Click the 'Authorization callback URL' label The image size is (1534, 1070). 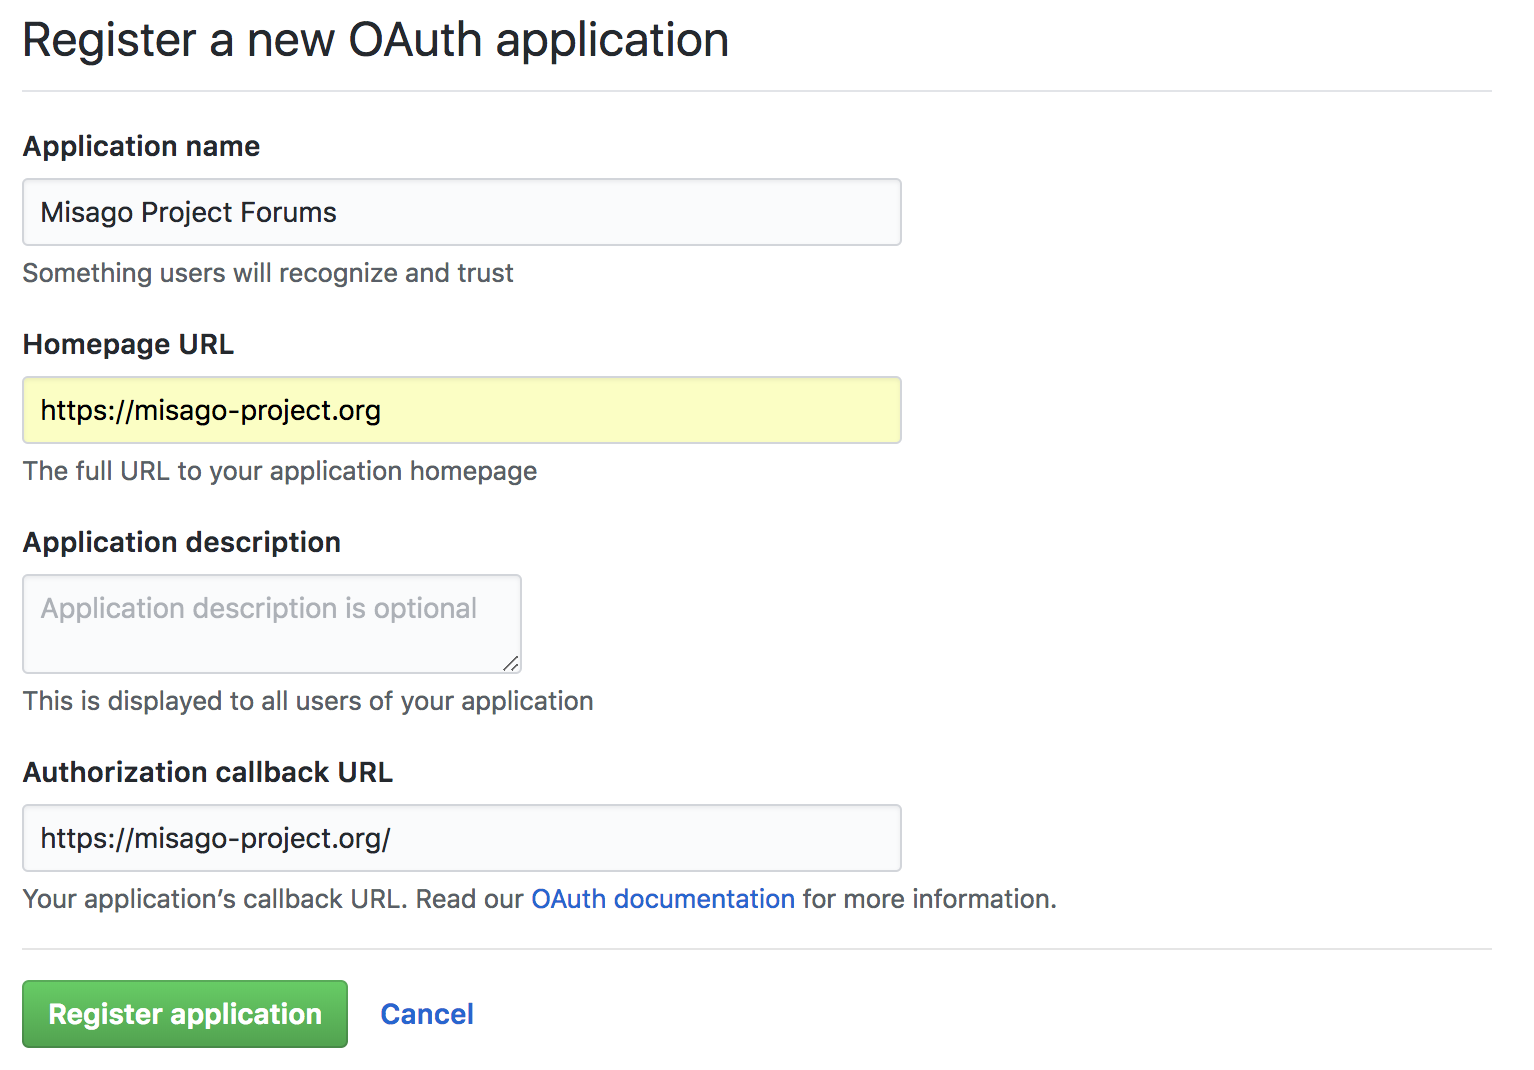pos(208,772)
